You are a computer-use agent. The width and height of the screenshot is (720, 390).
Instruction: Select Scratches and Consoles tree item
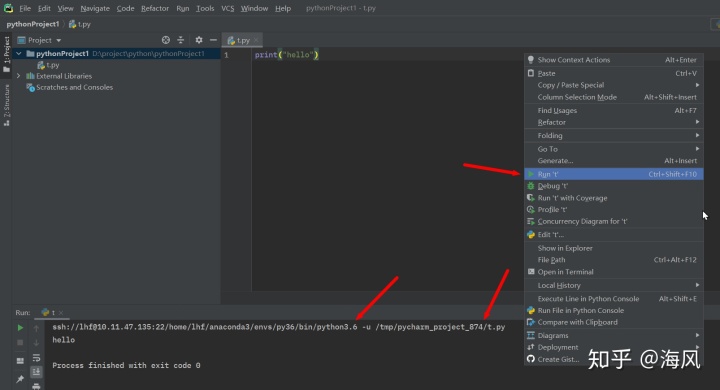pyautogui.click(x=70, y=87)
